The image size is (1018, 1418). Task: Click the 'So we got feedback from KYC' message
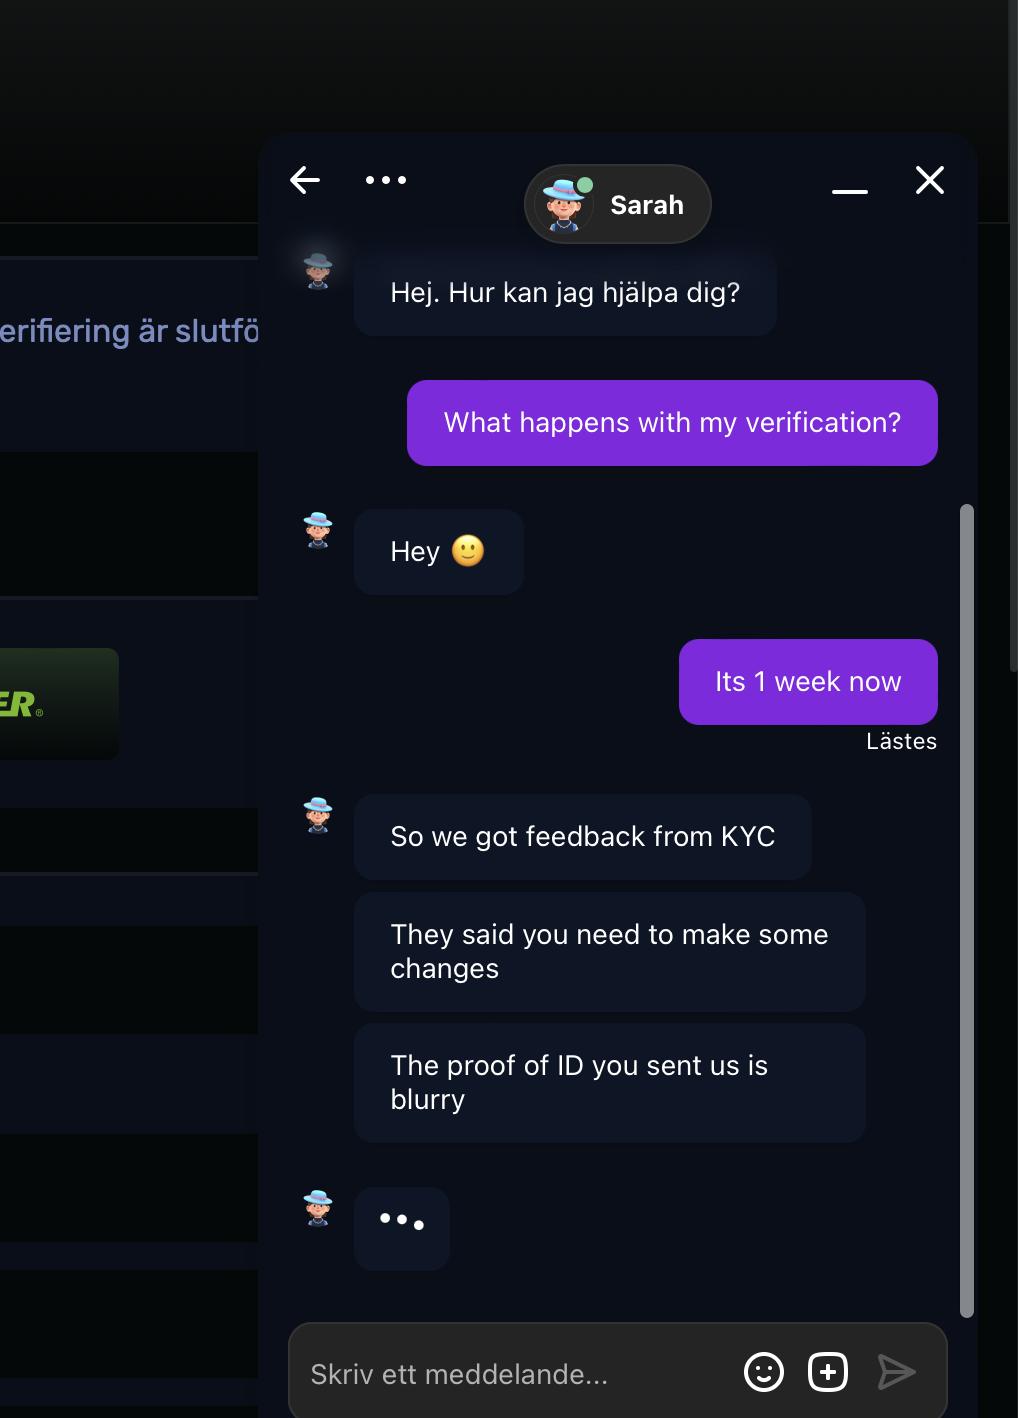point(583,837)
